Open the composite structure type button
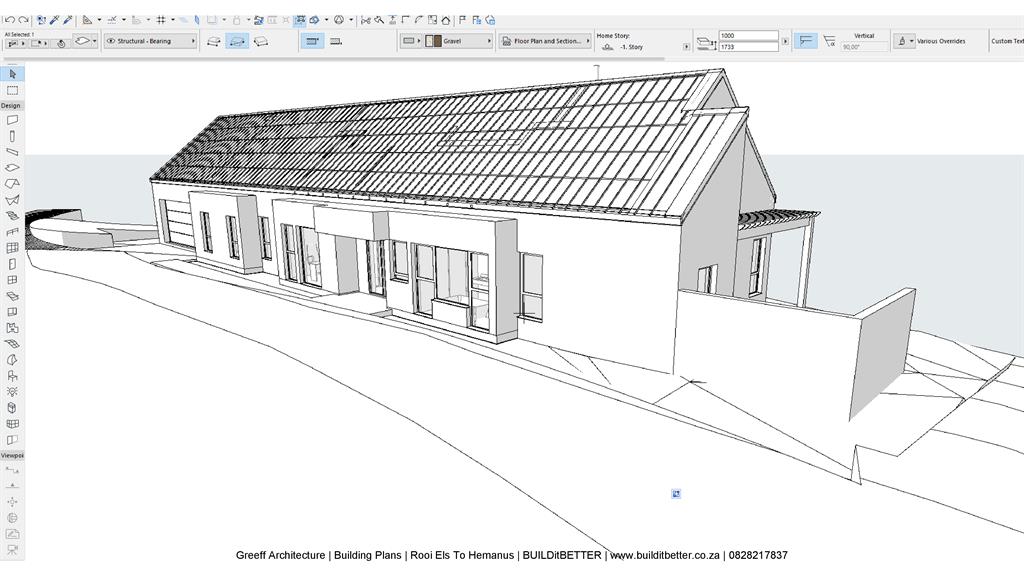The image size is (1024, 576). coord(409,41)
